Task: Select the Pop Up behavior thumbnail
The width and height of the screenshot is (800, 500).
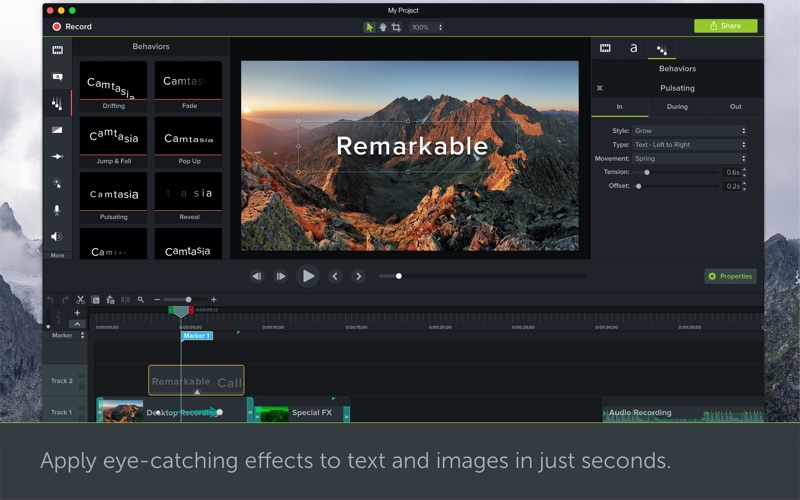Action: (188, 138)
